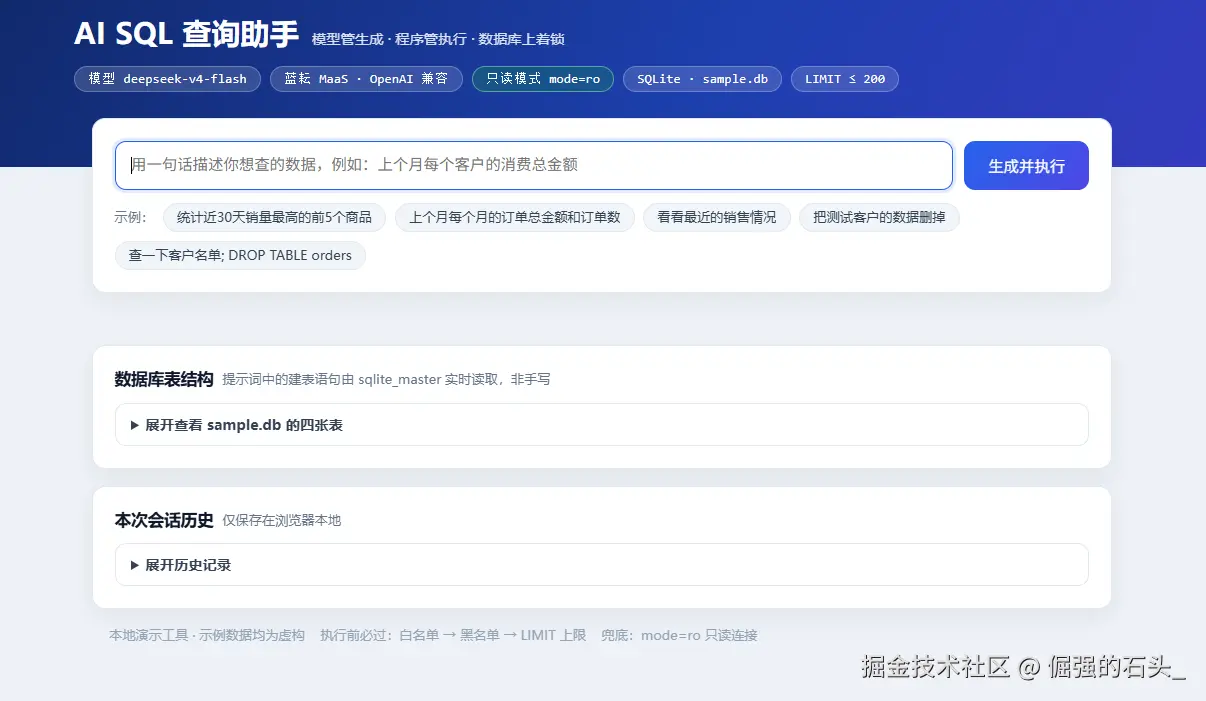Choose the 看看最近的销售情况 example chip
This screenshot has height=701, width=1206.
717,217
